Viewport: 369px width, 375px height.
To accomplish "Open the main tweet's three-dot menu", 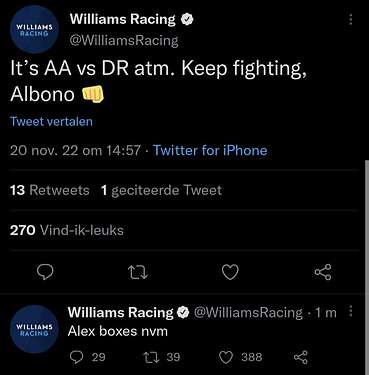I will [x=350, y=19].
